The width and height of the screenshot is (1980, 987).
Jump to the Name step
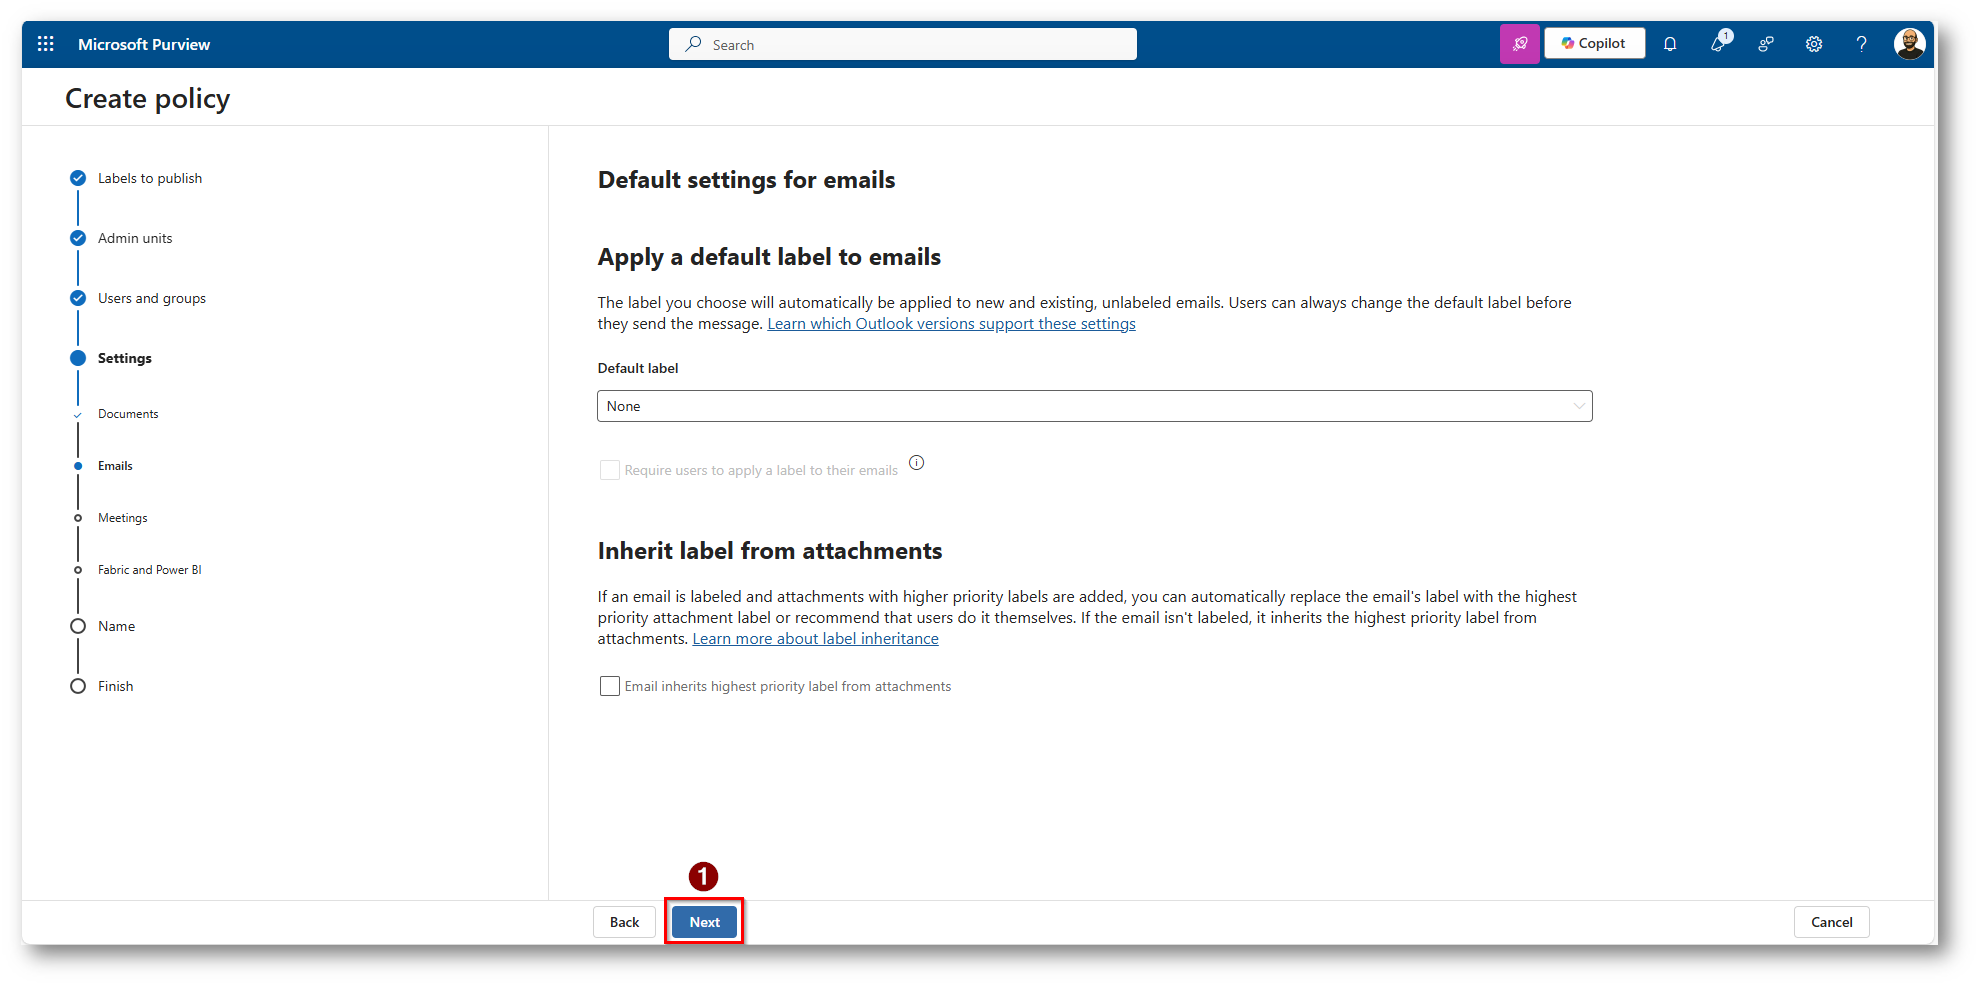116,626
